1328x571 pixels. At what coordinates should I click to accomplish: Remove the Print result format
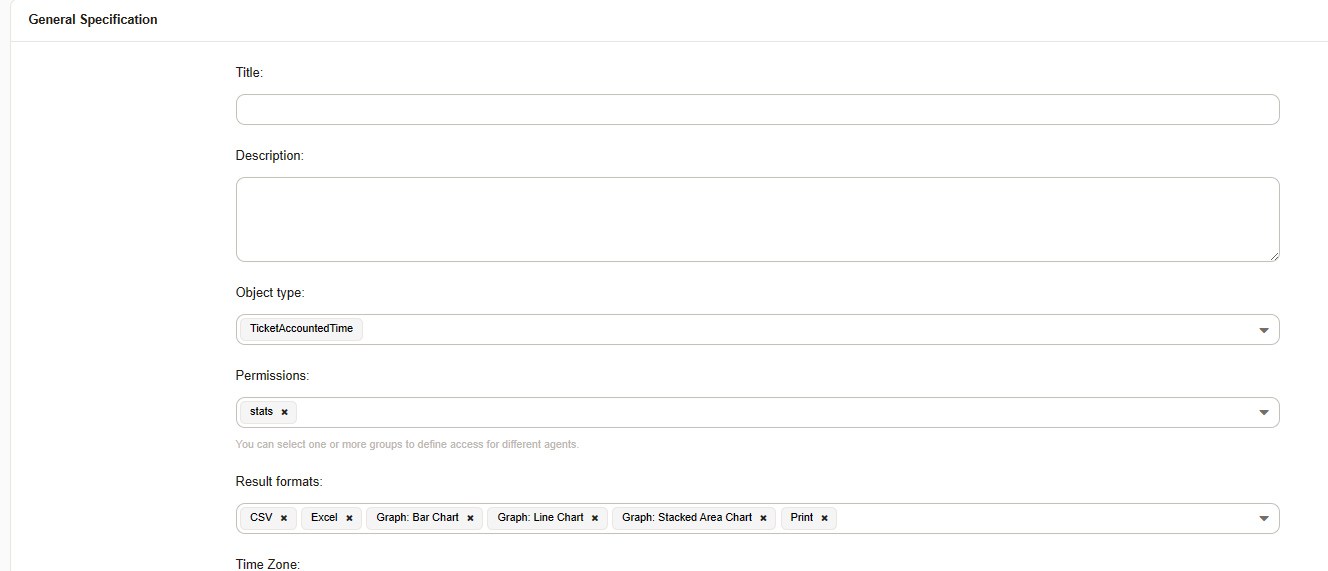pos(824,518)
